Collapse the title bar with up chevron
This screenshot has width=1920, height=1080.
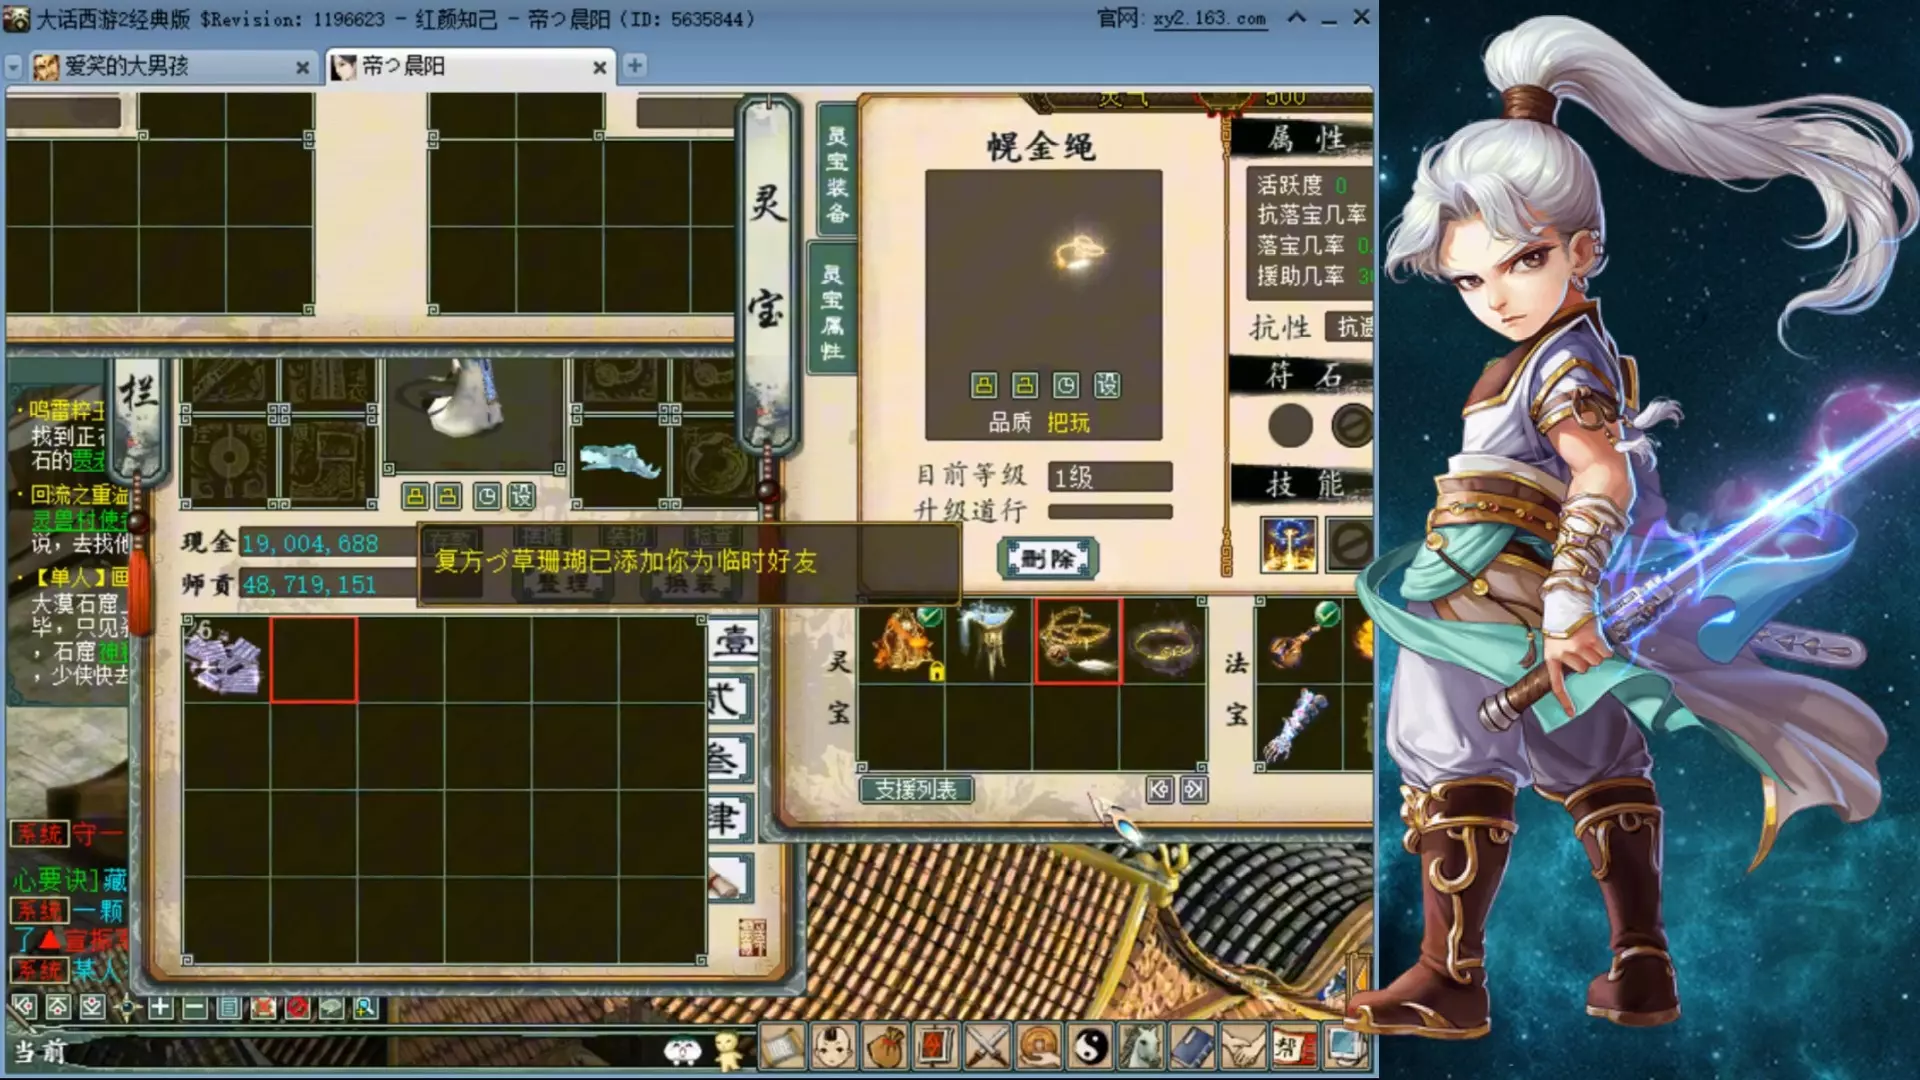[1296, 17]
